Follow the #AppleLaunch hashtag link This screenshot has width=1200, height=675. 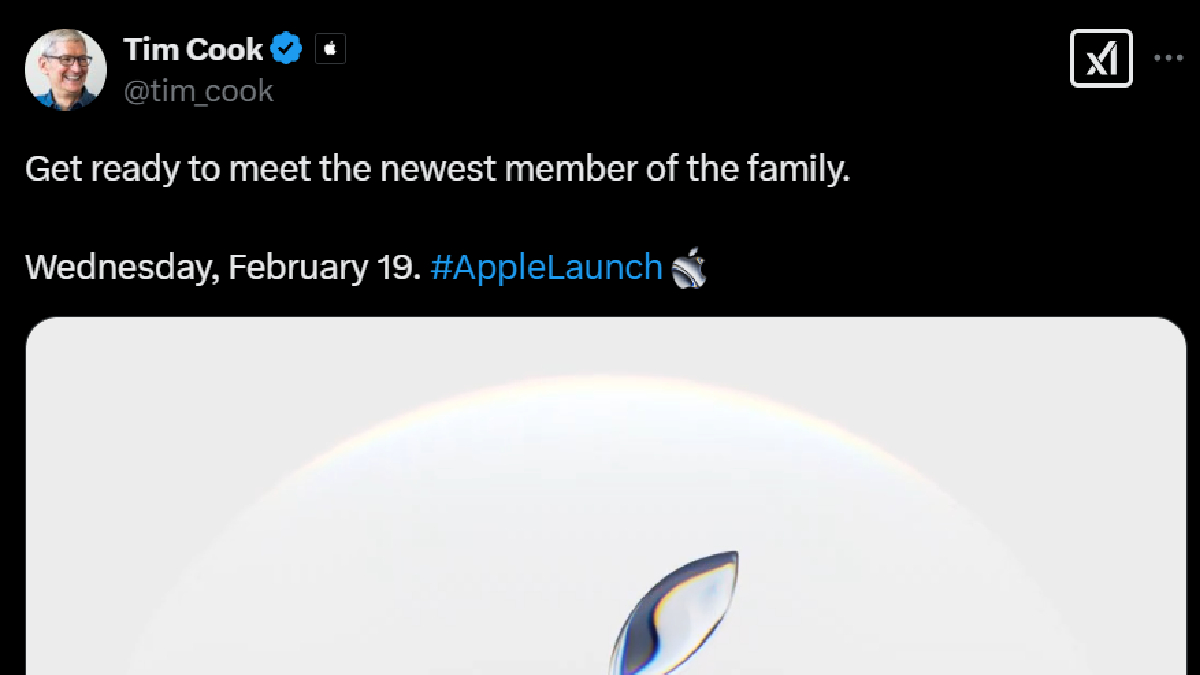point(546,268)
